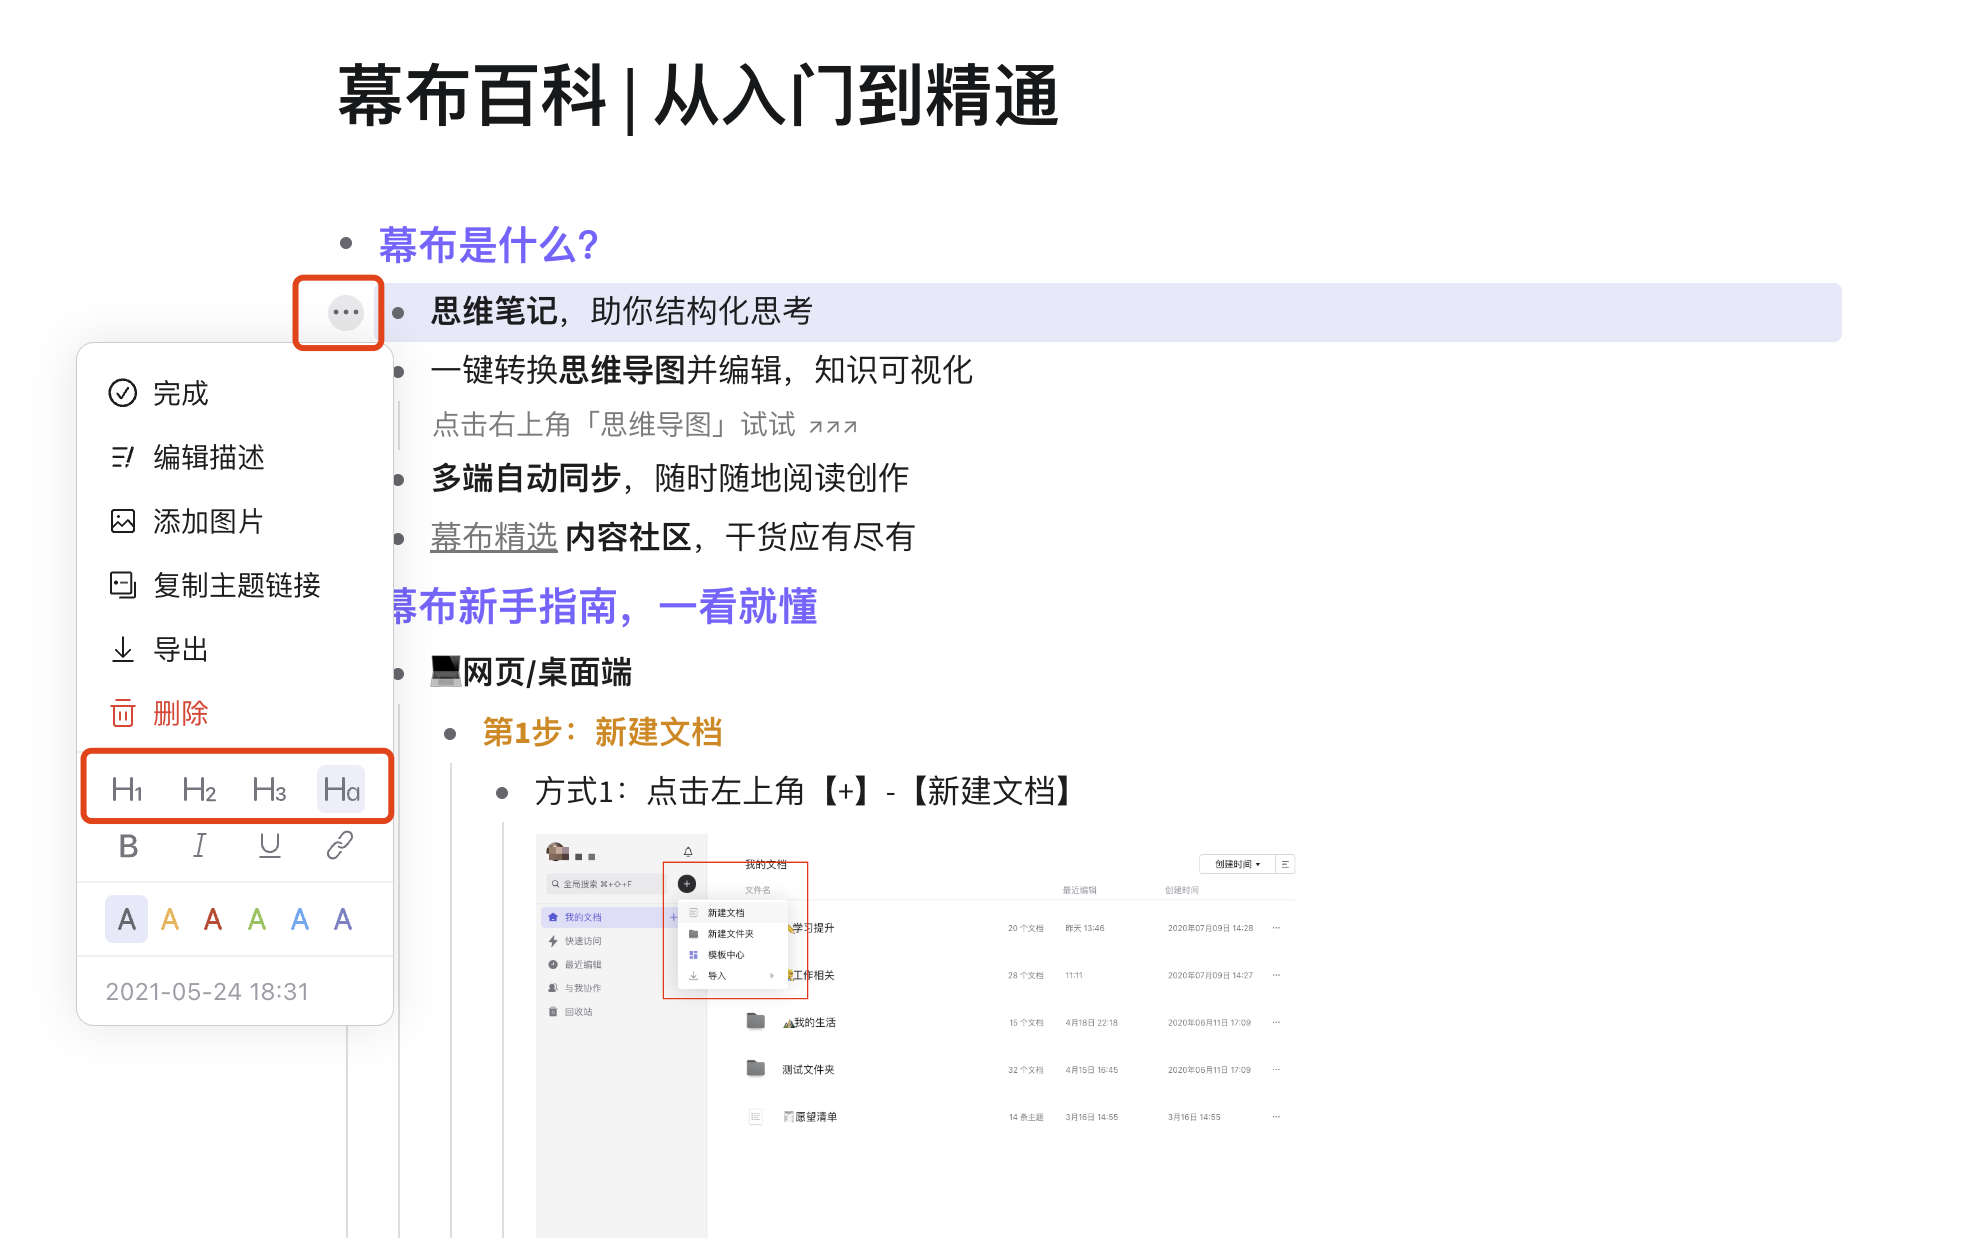Click the heading 幕布是什么?
Screen dimensions: 1970x1238
(x=489, y=245)
